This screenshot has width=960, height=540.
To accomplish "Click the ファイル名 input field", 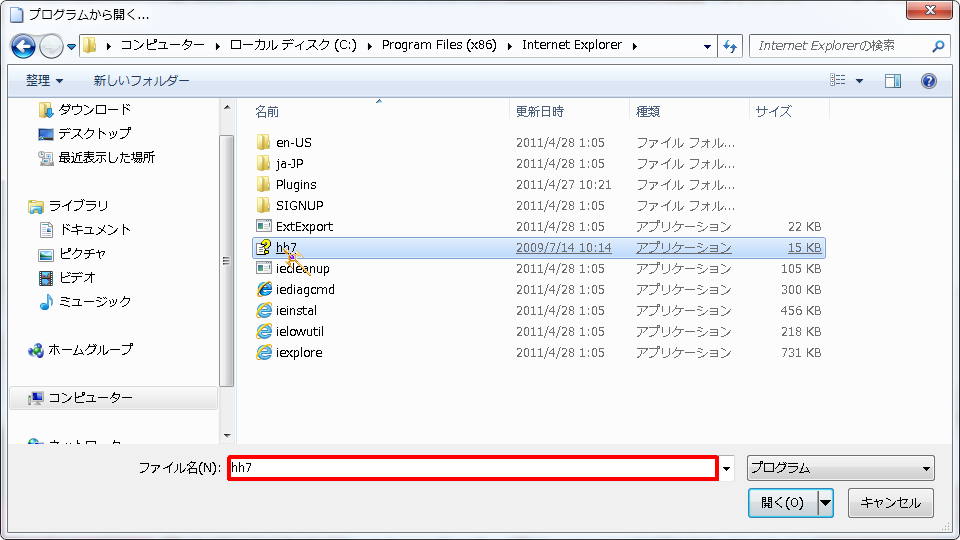I will (x=473, y=468).
